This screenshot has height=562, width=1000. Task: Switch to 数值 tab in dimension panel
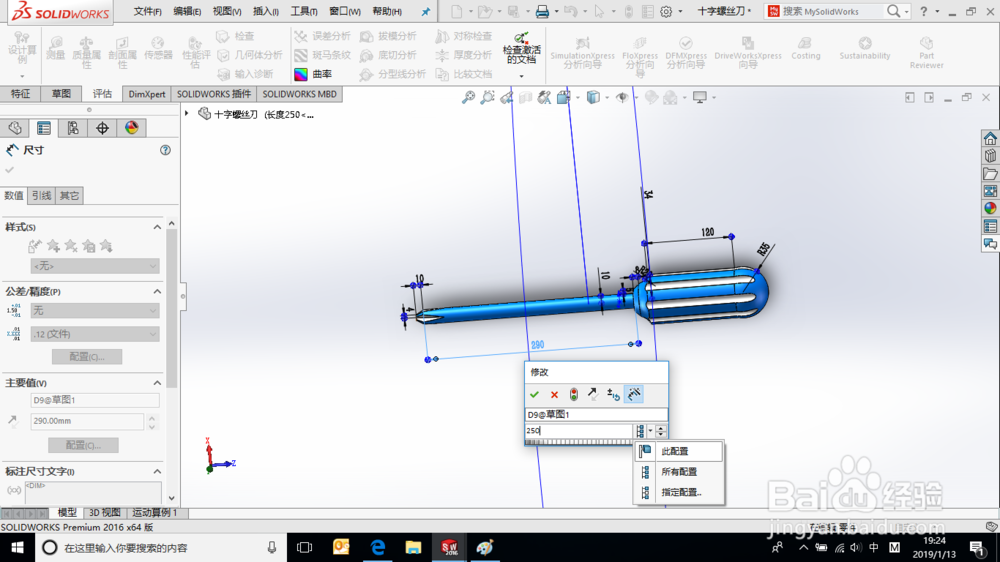[14, 195]
